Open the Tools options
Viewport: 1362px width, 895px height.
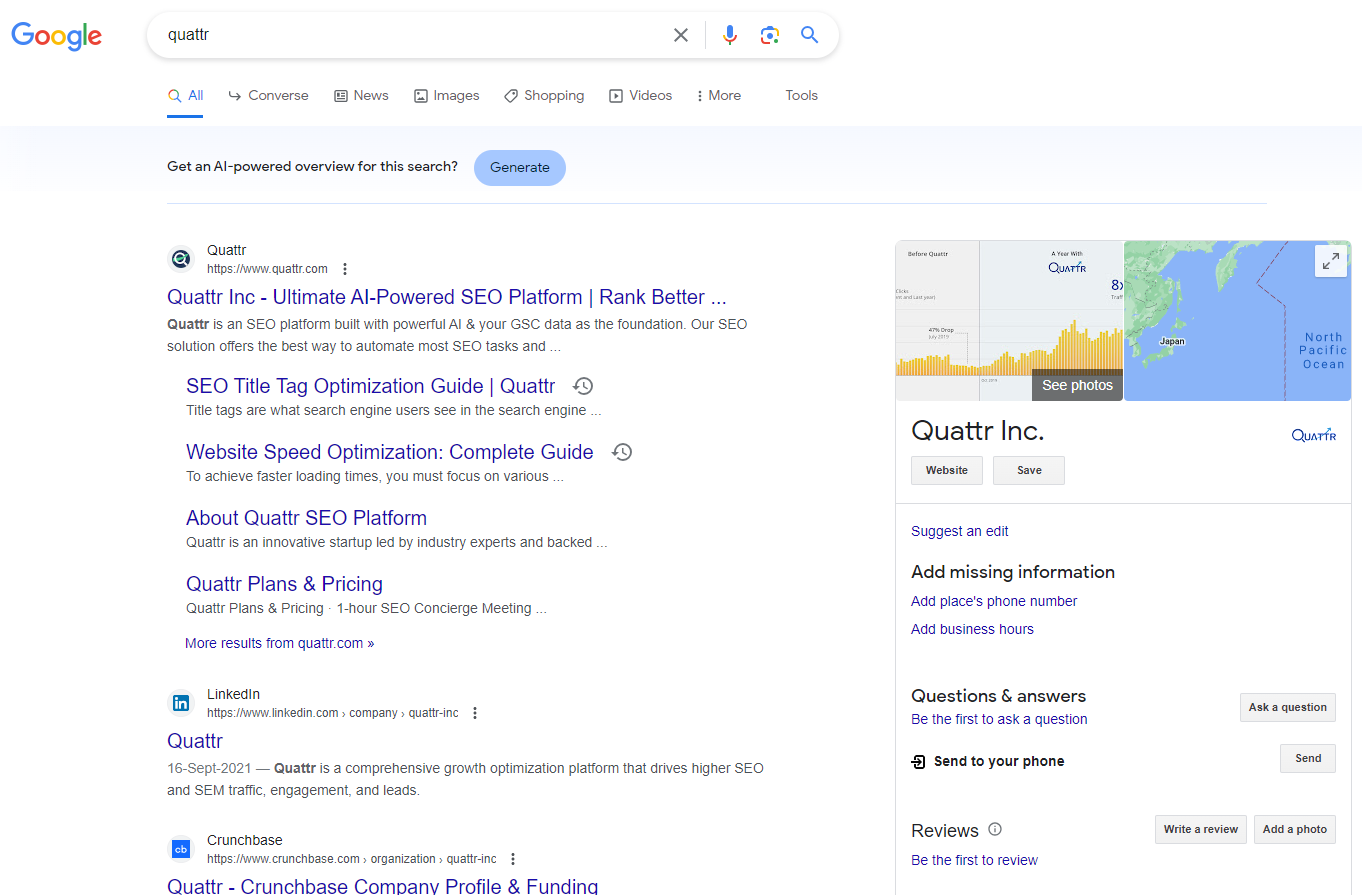click(x=802, y=96)
